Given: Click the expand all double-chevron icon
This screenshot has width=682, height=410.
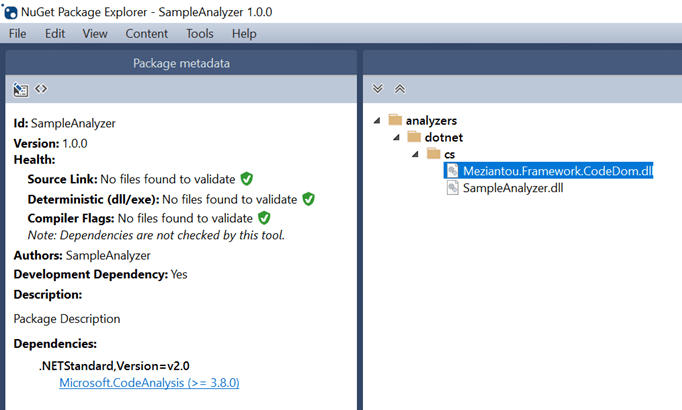Looking at the screenshot, I should click(x=378, y=89).
